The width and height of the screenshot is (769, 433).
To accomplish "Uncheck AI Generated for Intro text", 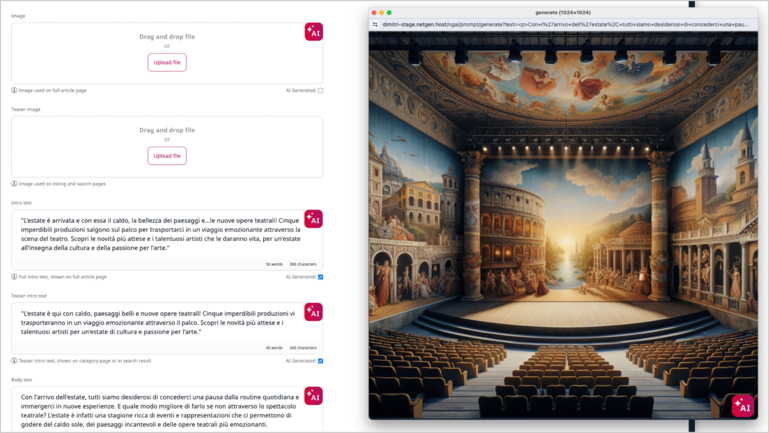I will [x=320, y=277].
